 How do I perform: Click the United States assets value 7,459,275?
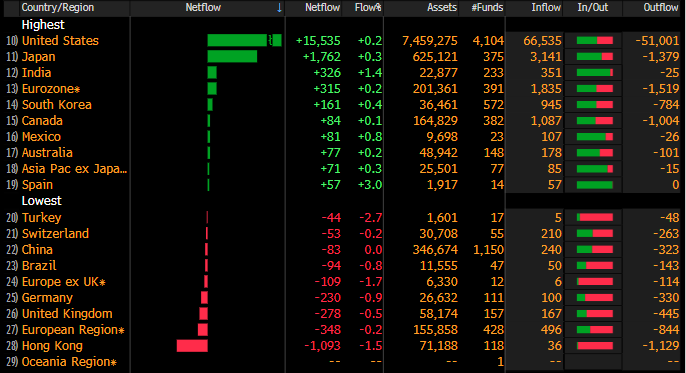[x=430, y=41]
